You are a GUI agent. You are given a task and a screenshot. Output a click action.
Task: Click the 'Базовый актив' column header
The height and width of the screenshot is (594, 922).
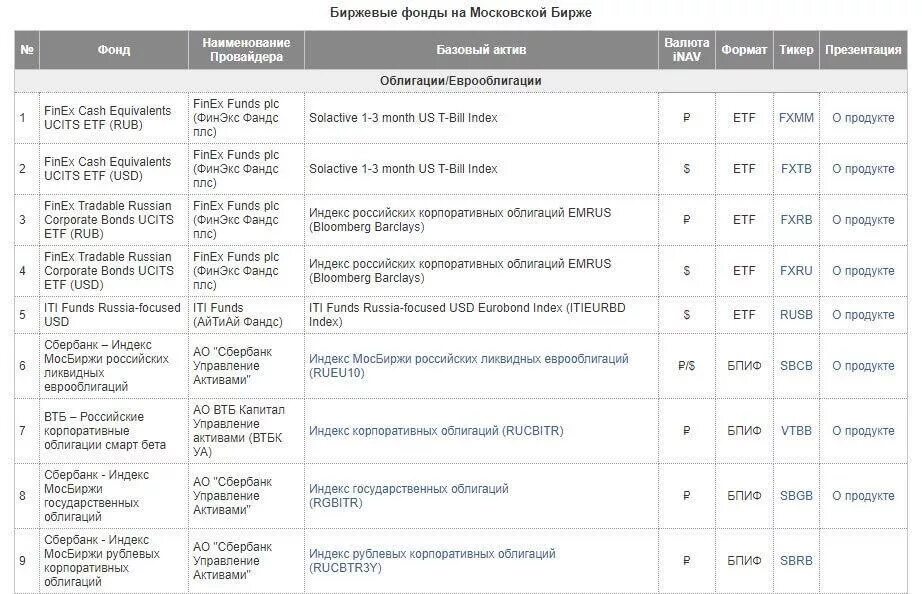(481, 50)
